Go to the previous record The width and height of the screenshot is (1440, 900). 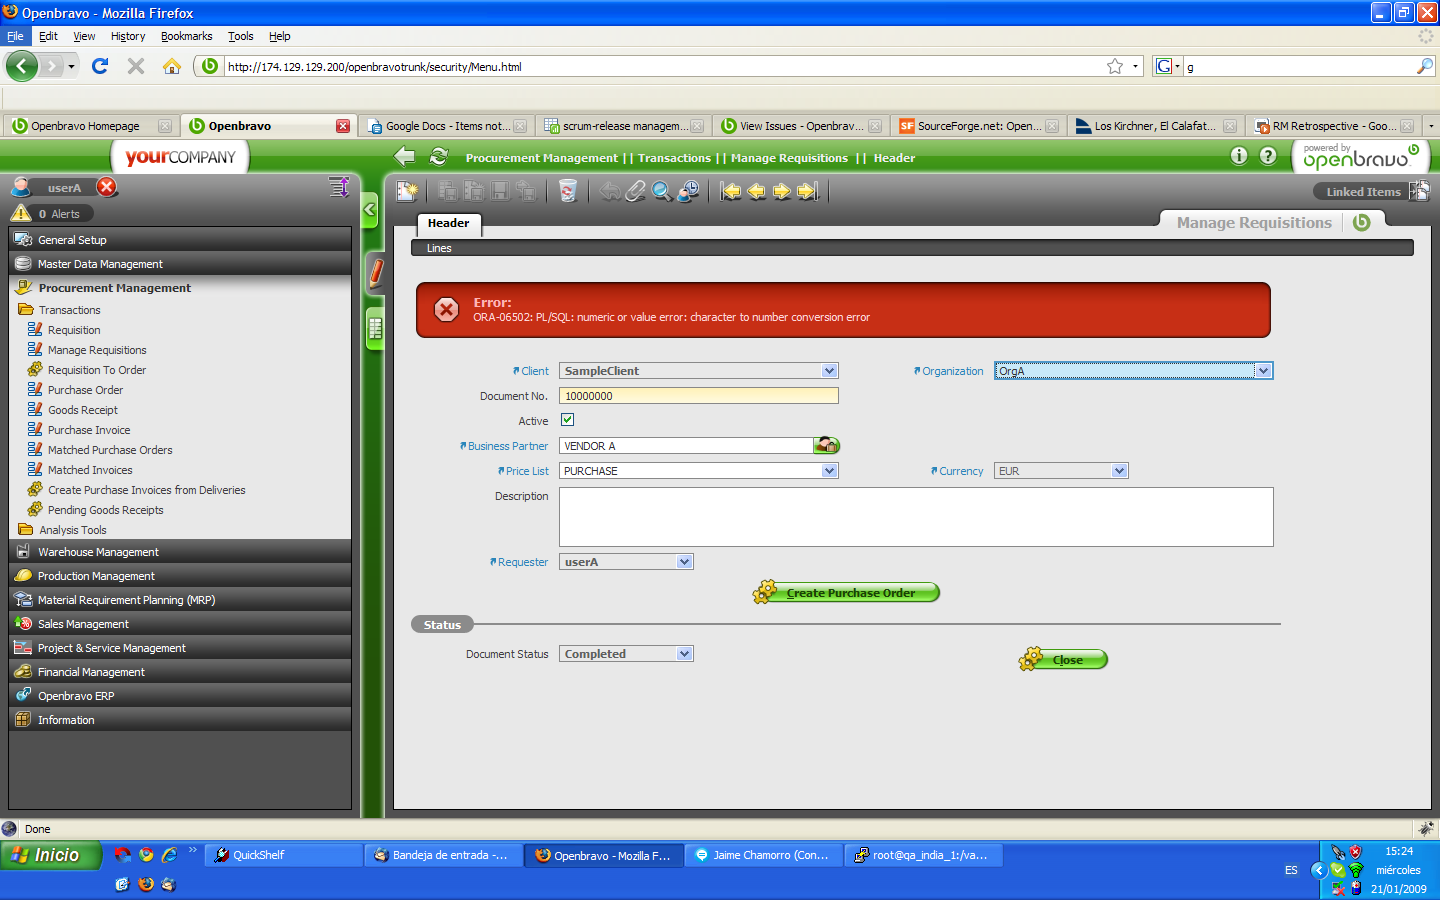[756, 191]
